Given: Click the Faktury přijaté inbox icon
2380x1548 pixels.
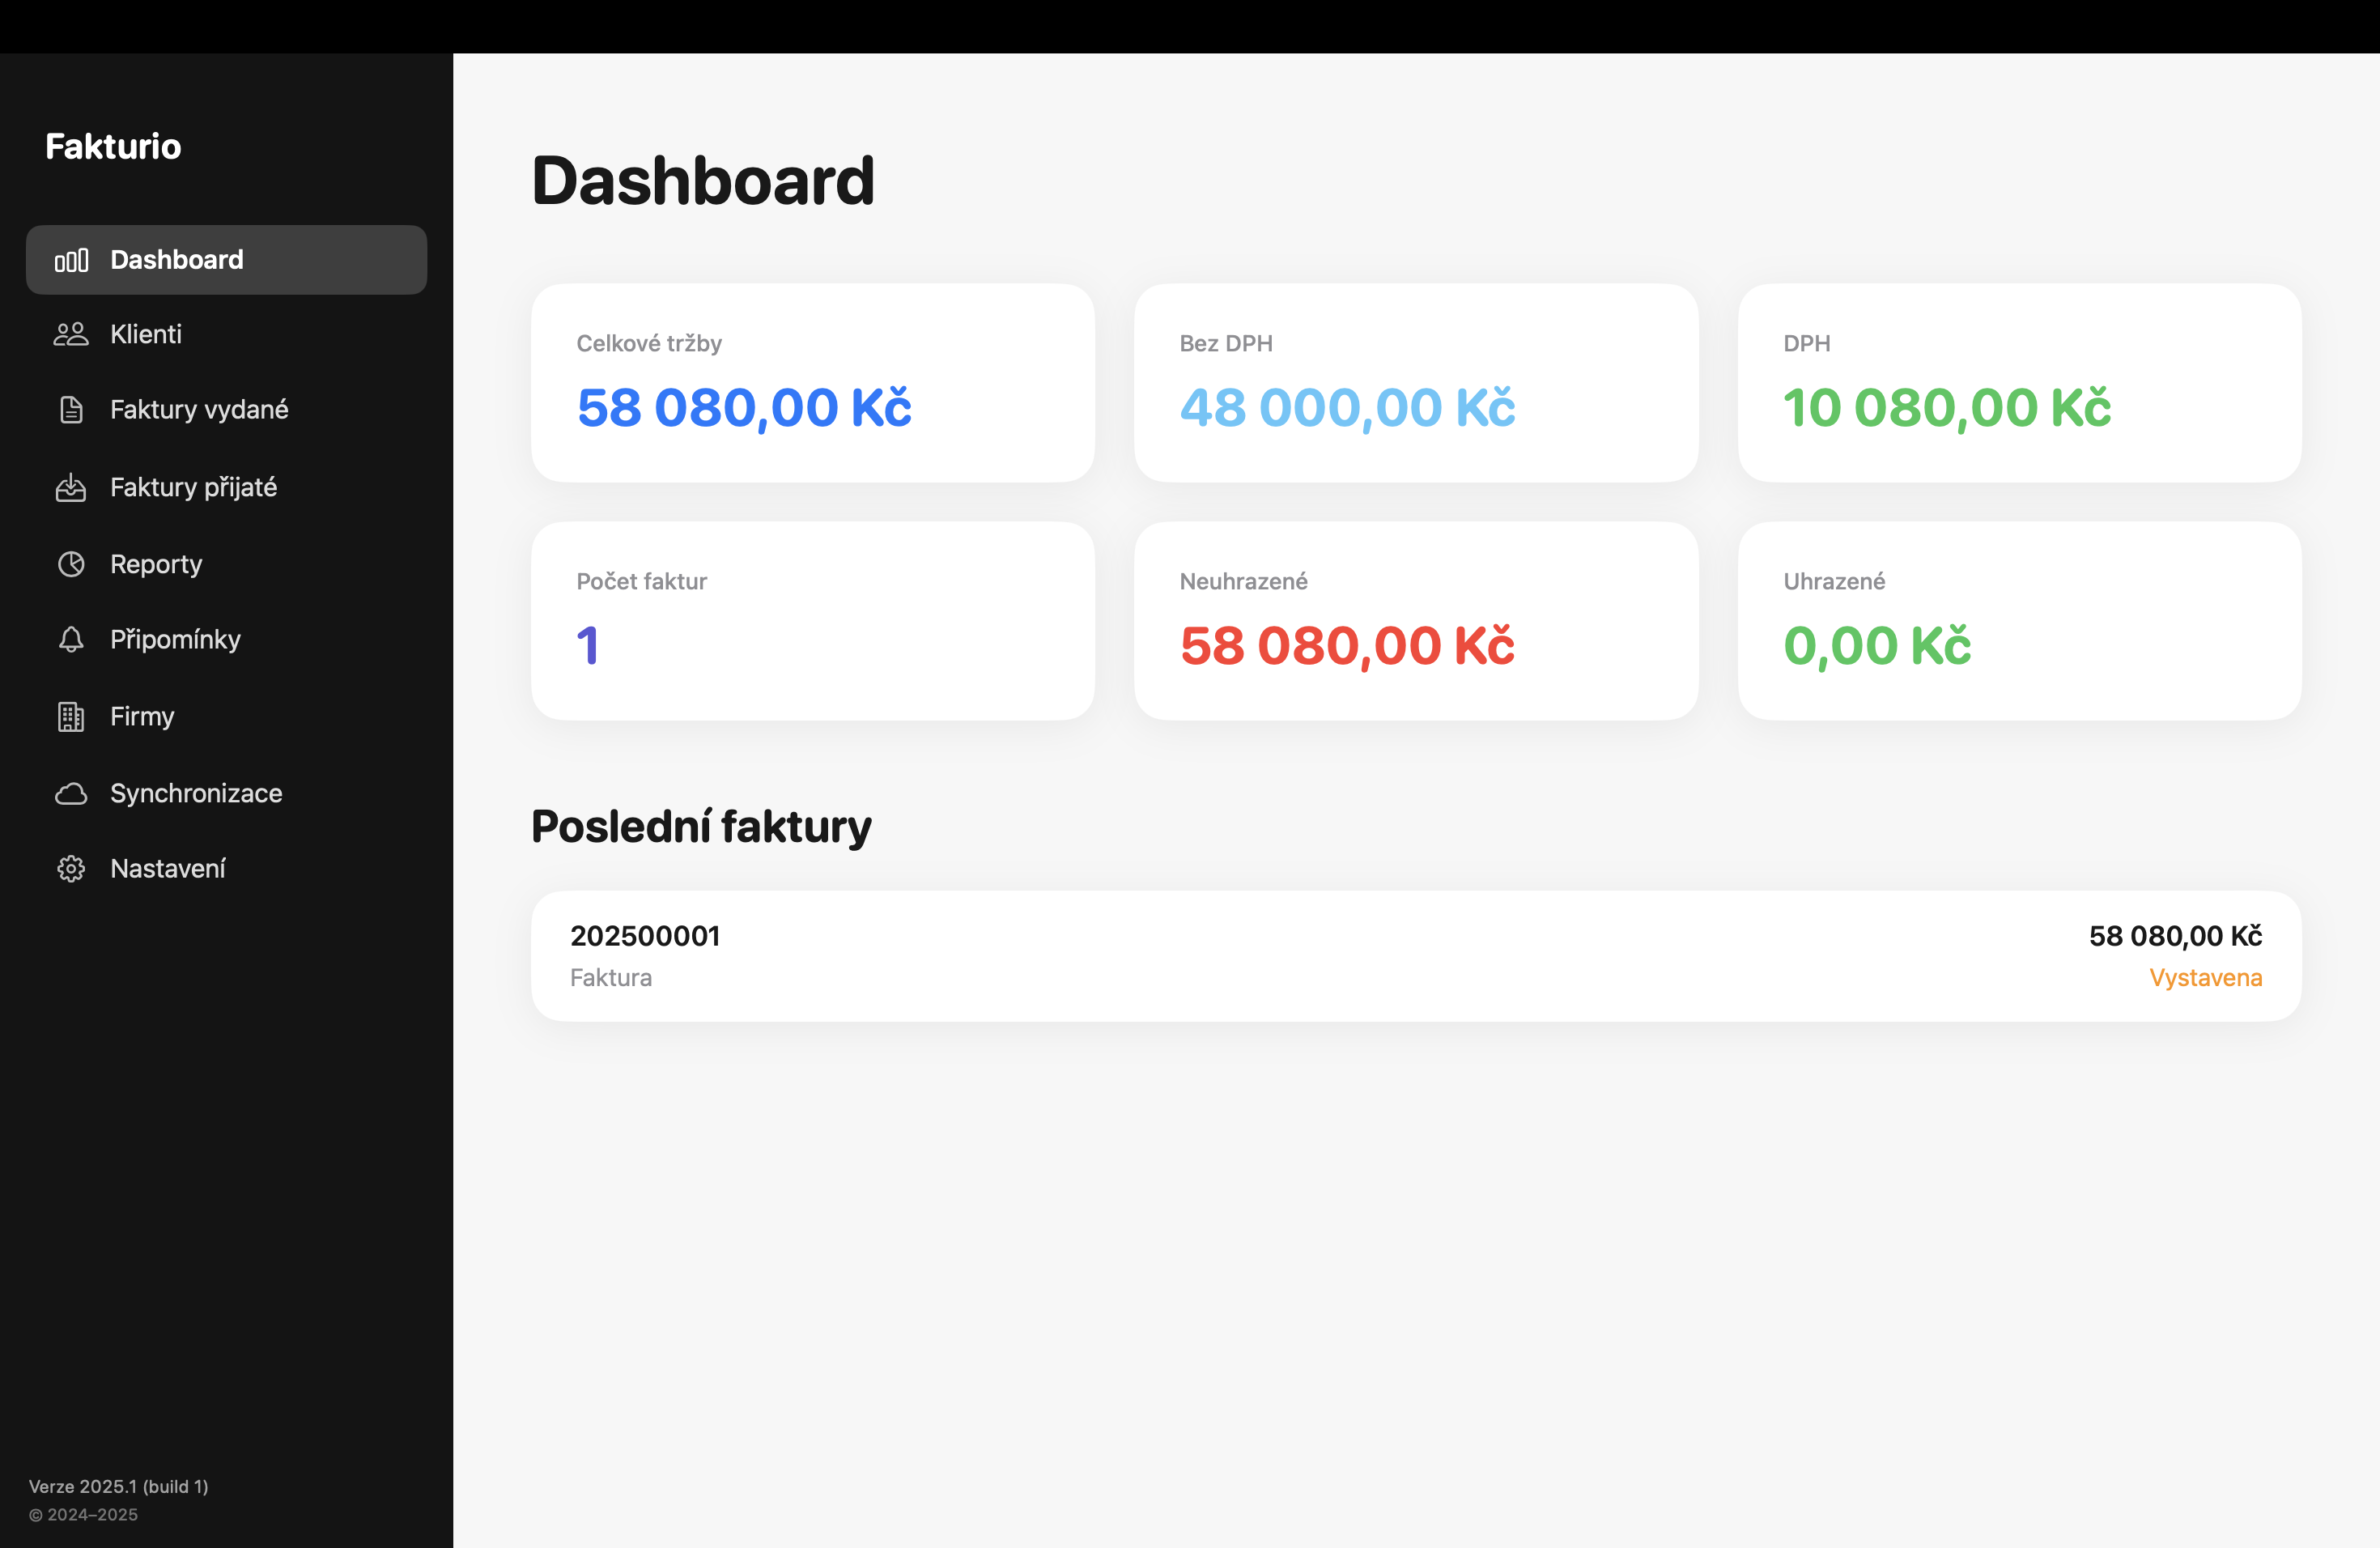Looking at the screenshot, I should click(x=71, y=487).
